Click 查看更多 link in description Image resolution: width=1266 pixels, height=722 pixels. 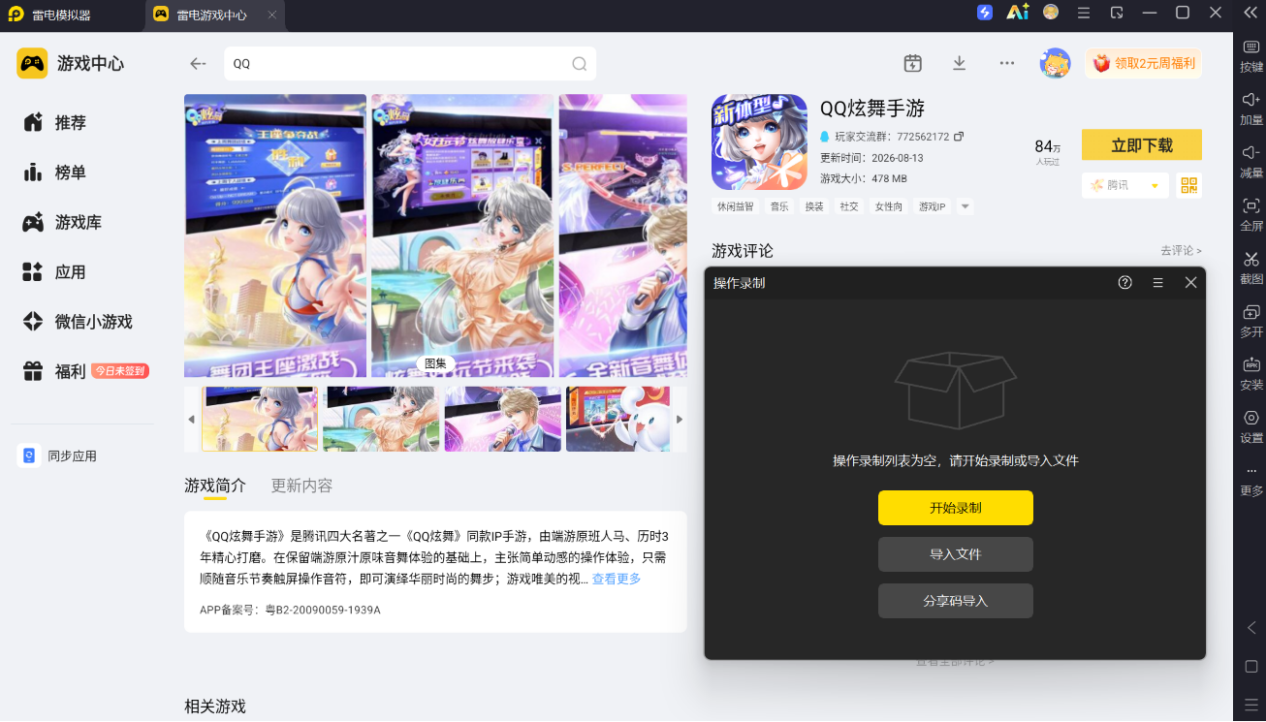click(616, 579)
